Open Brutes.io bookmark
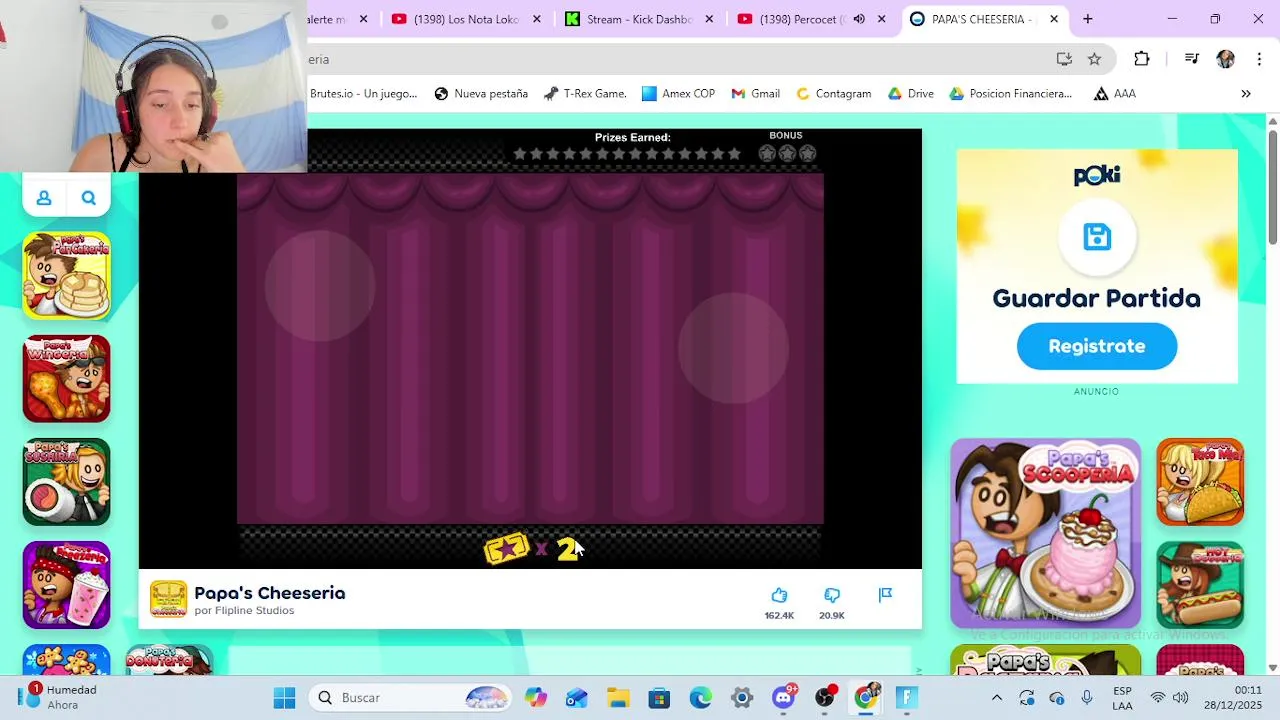The width and height of the screenshot is (1280, 720). coord(363,94)
